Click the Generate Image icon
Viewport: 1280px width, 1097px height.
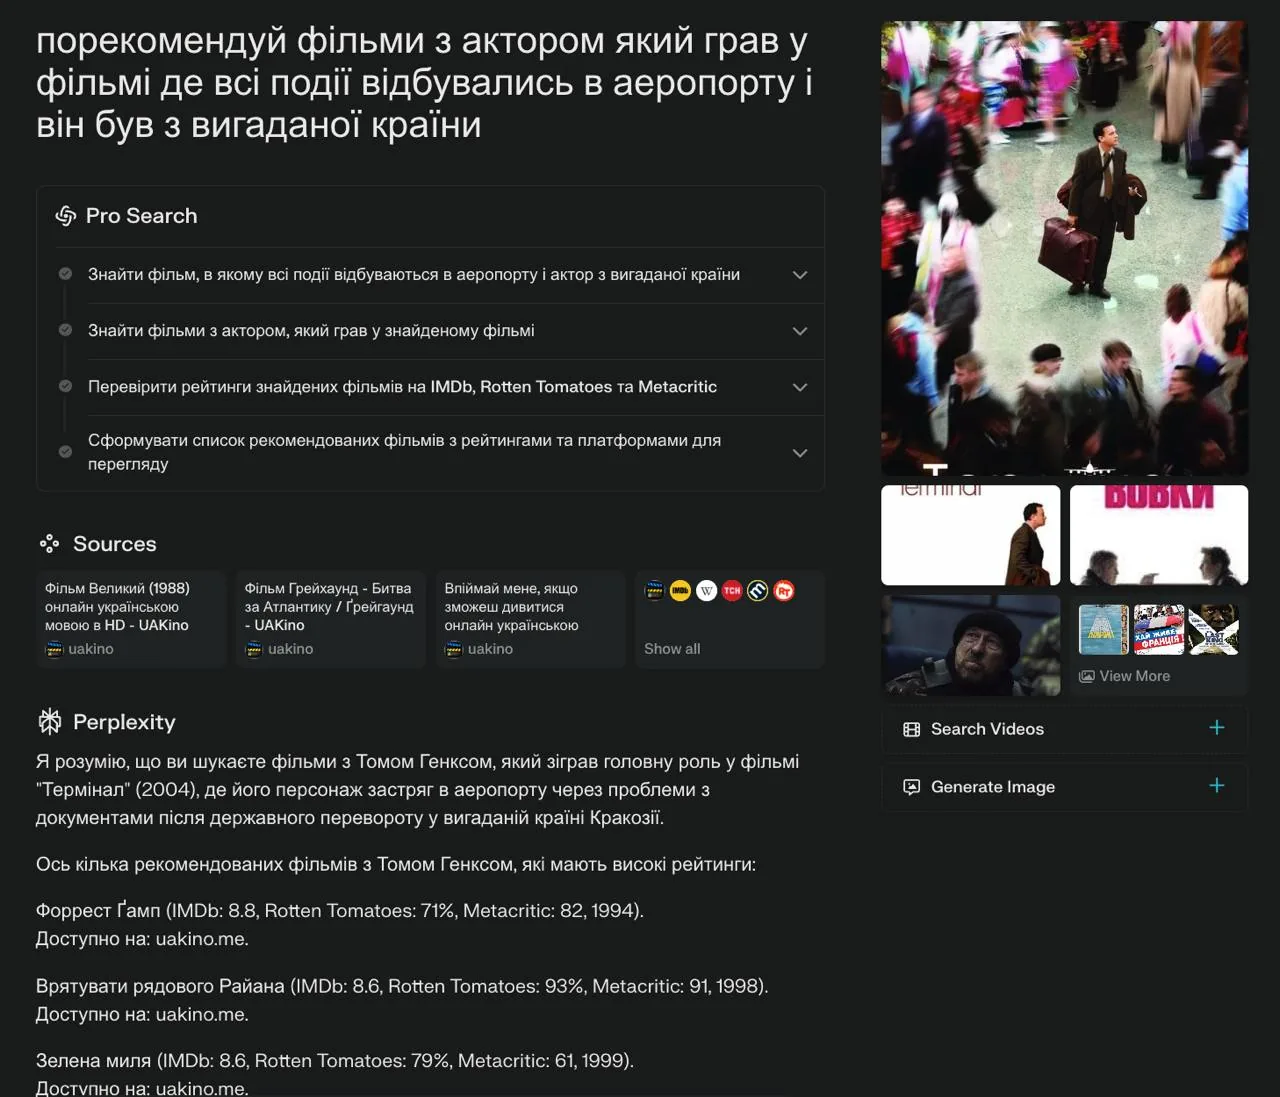click(x=911, y=787)
